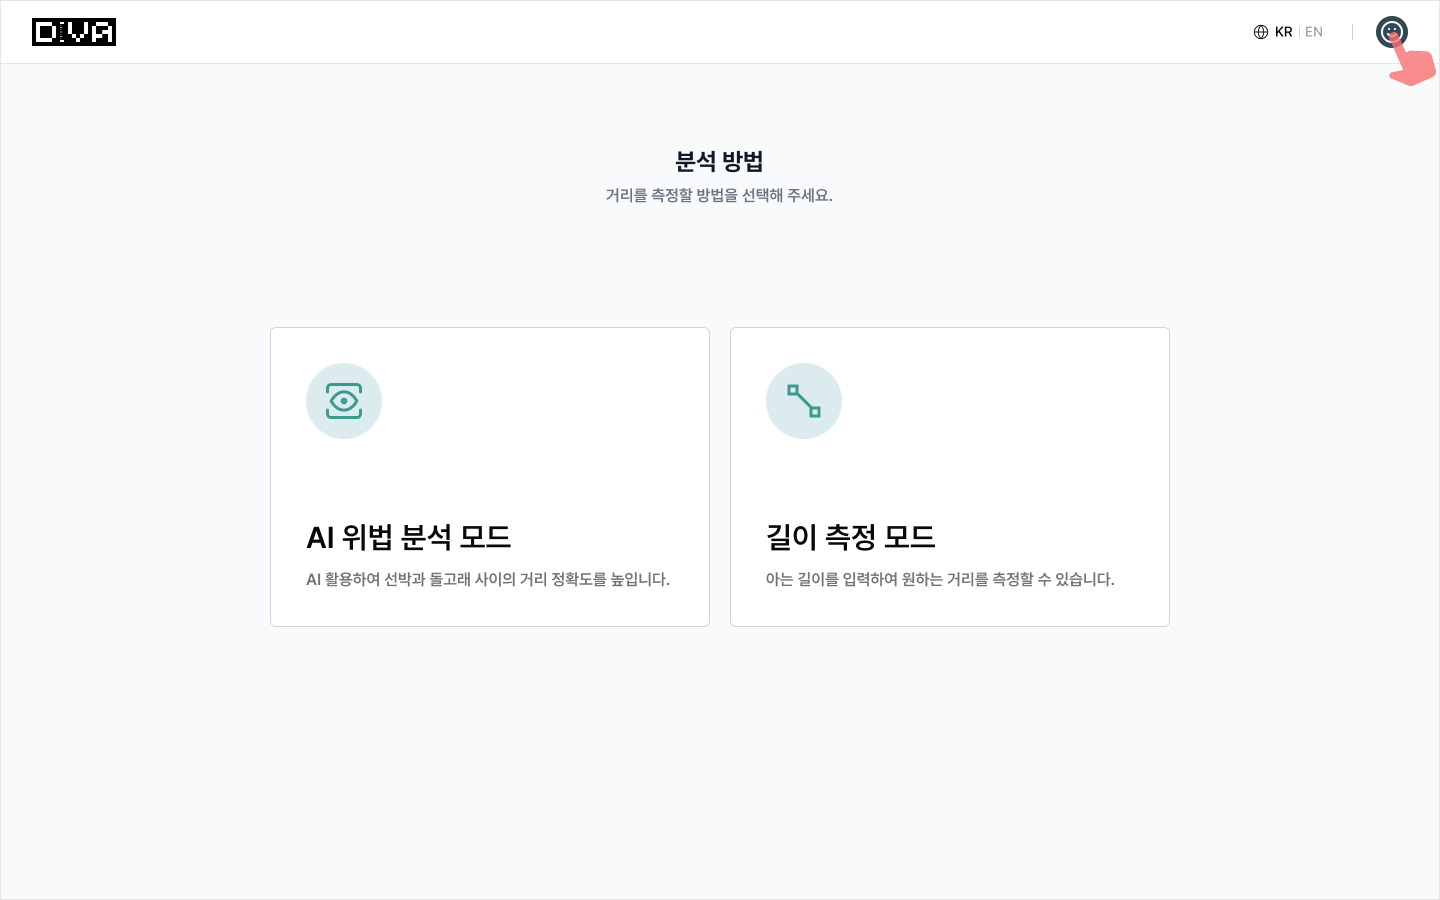Click the 아는 길이를 입력하여 description
Viewport: 1440px width, 900px height.
pyautogui.click(x=940, y=579)
